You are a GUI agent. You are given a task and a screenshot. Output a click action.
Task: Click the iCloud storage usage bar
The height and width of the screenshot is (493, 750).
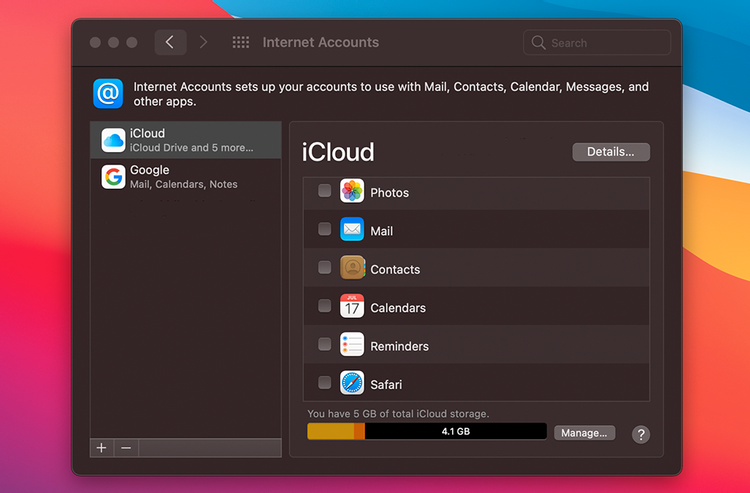pyautogui.click(x=426, y=432)
